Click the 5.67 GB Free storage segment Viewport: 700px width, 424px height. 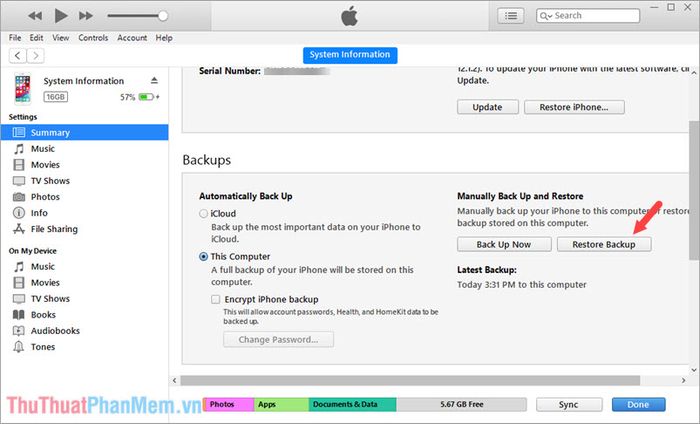(x=461, y=404)
